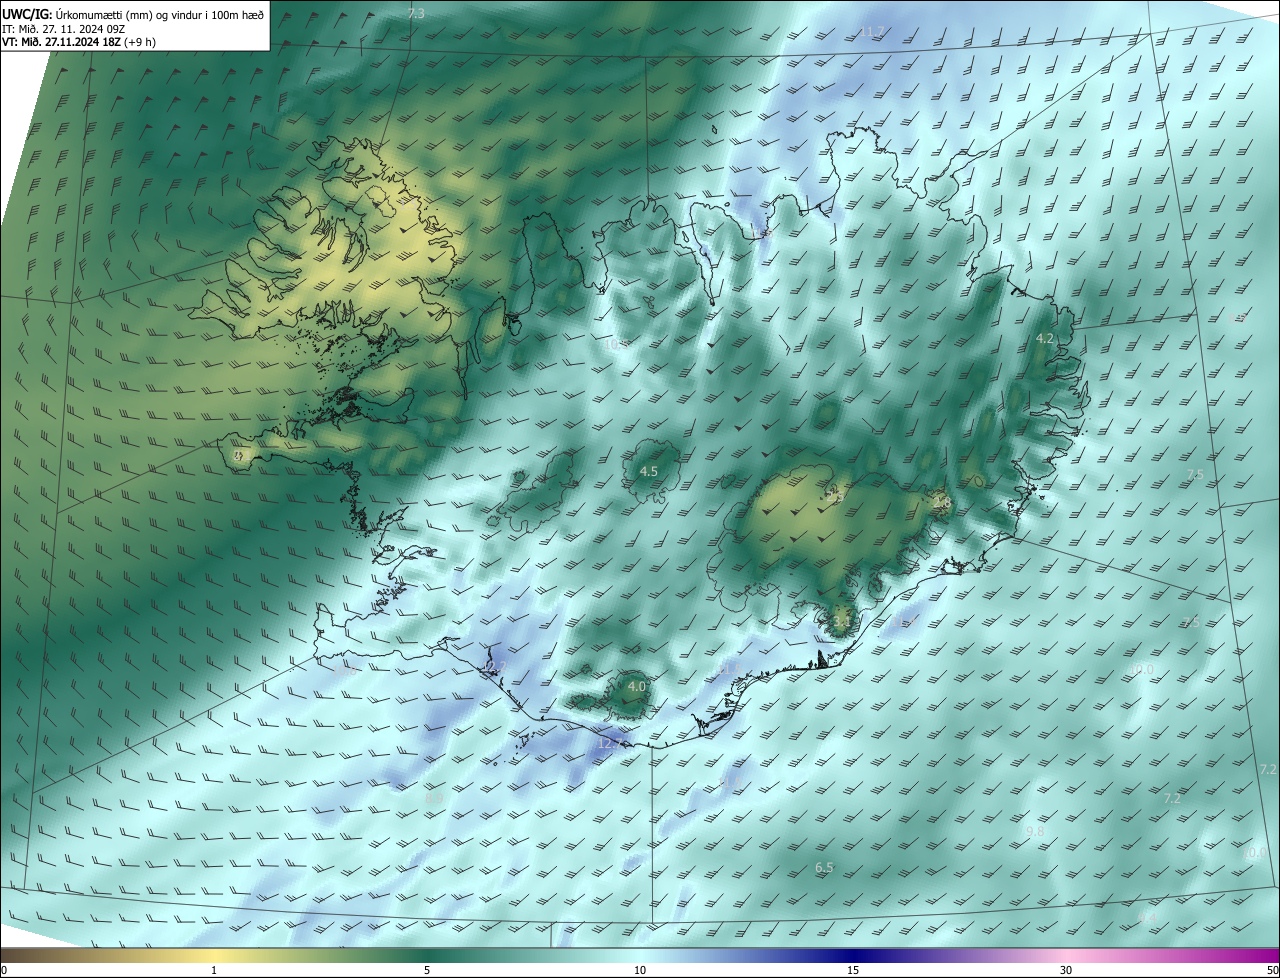Image resolution: width=1280 pixels, height=978 pixels.
Task: Click the 2.8 value on eastern Vatnajökull
Action: (x=941, y=502)
